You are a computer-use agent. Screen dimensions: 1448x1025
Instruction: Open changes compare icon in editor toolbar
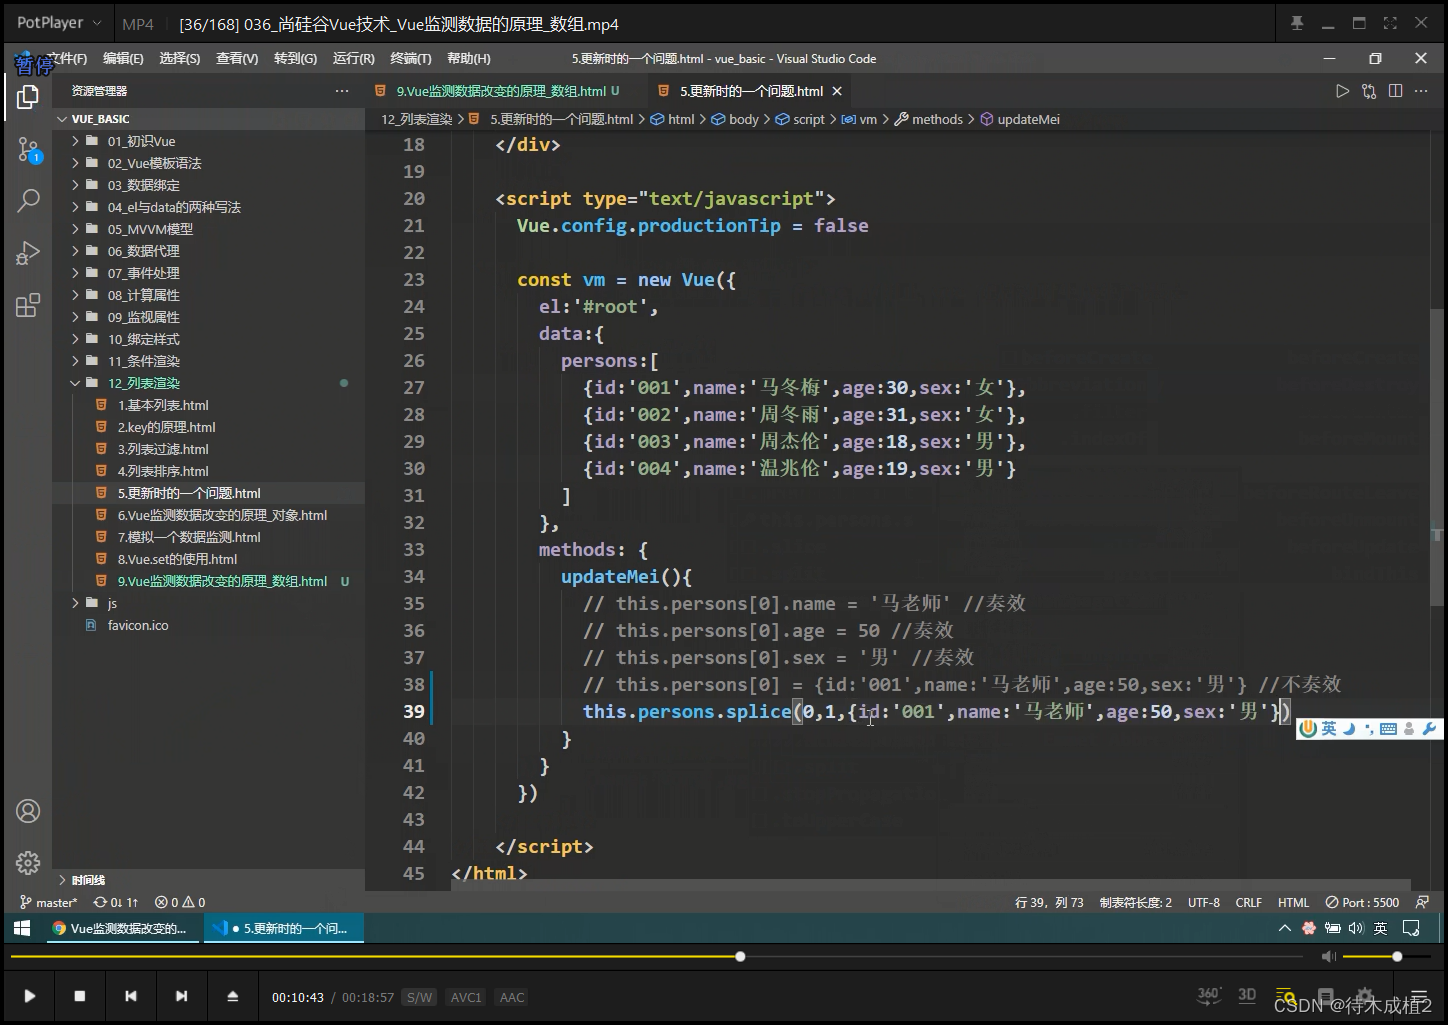tap(1369, 91)
